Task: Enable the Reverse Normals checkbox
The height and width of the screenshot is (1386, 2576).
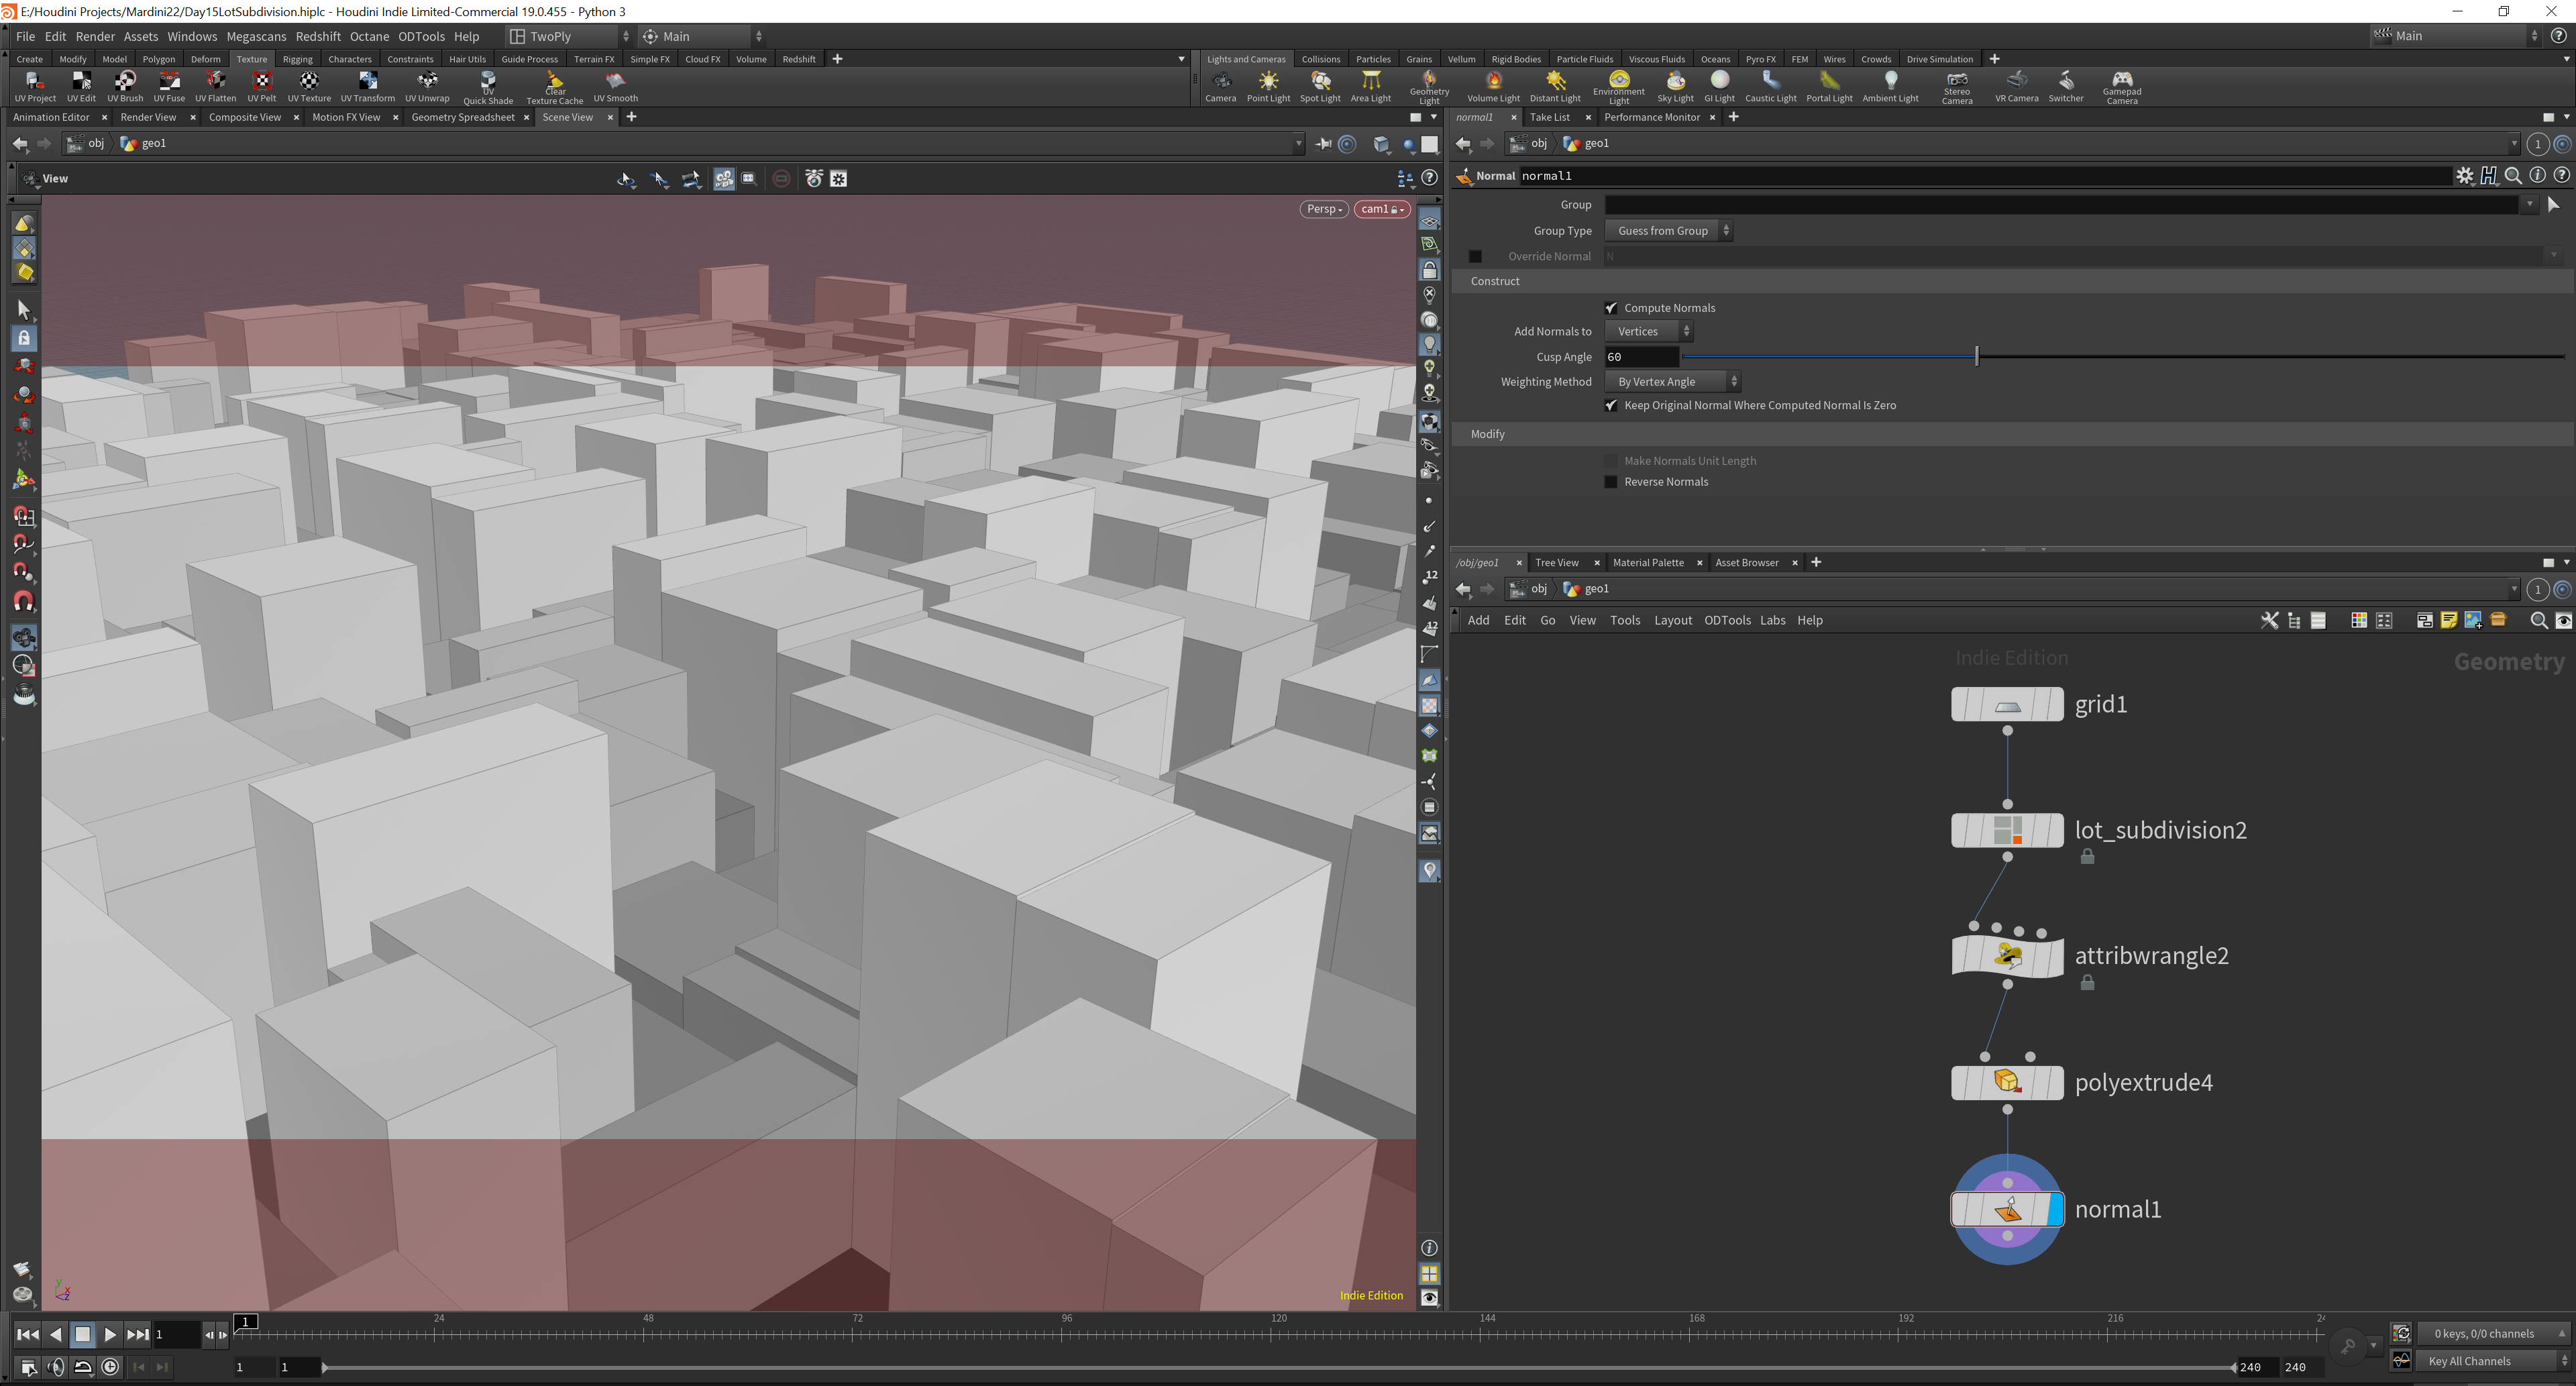Action: [x=1611, y=482]
